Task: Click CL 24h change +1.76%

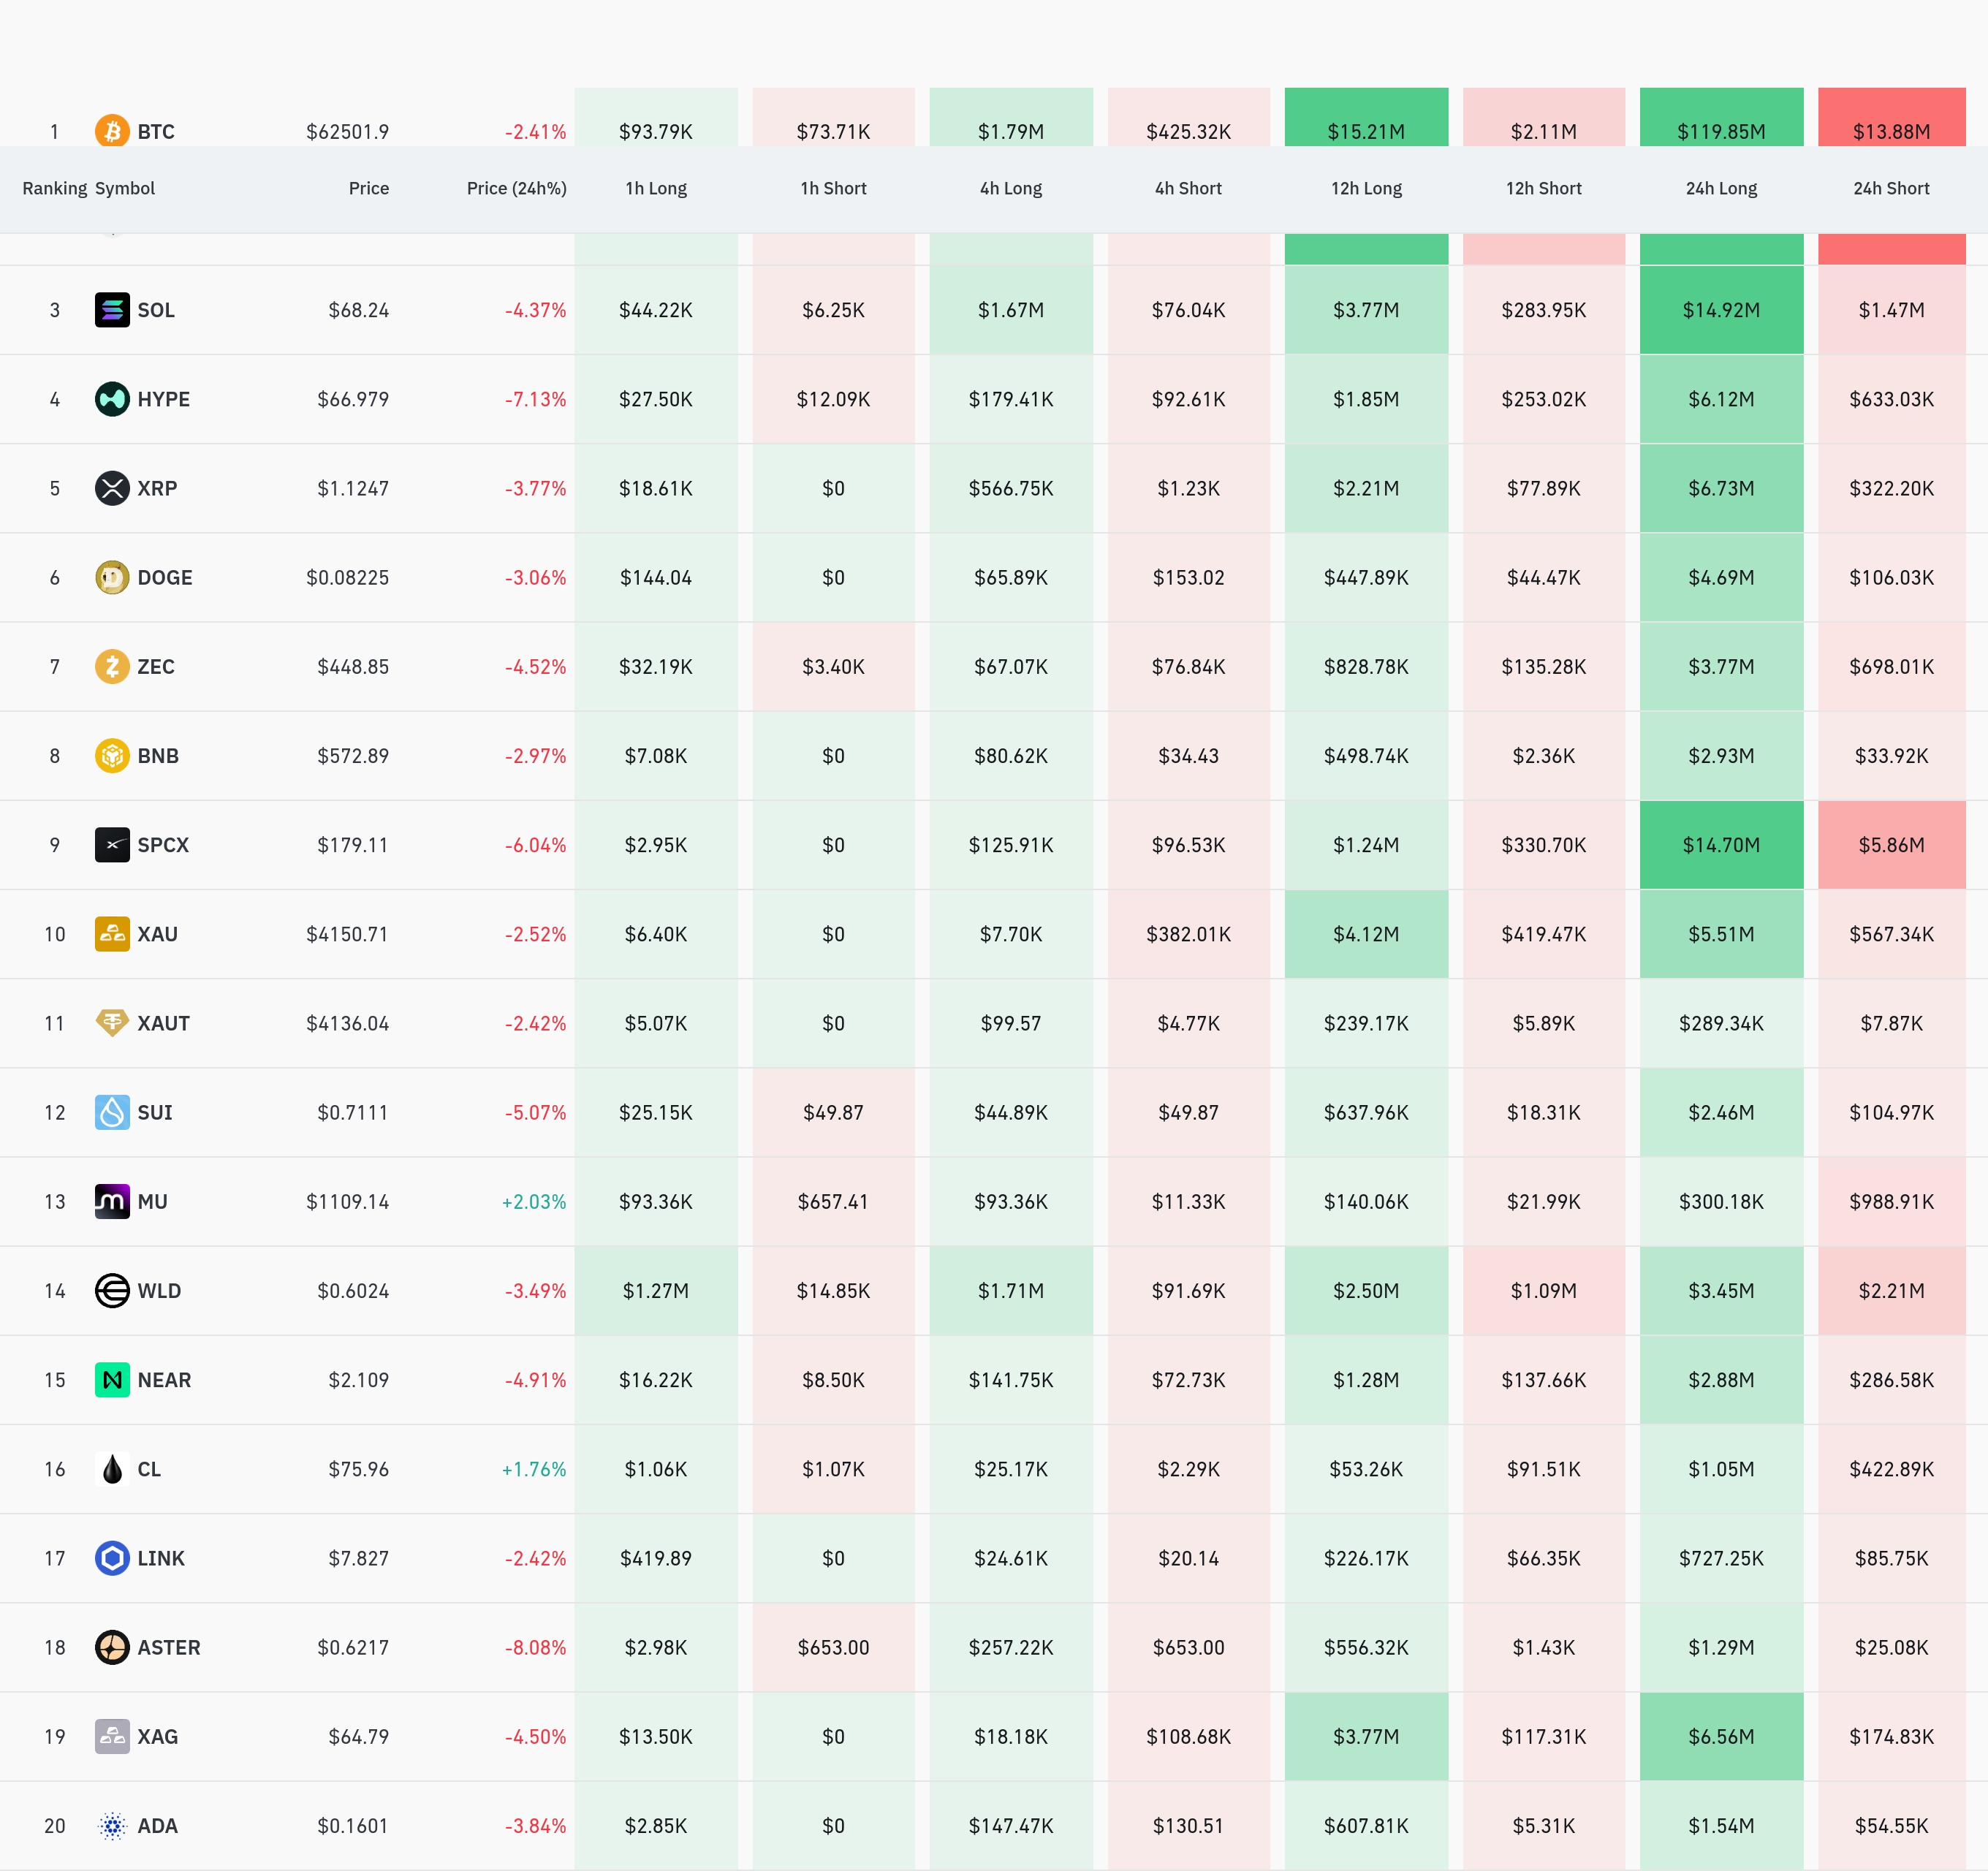Action: click(x=534, y=1469)
